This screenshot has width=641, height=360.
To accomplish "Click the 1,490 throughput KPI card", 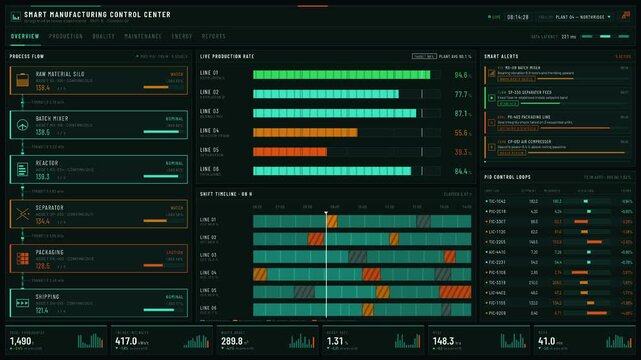I will pyautogui.click(x=56, y=340).
